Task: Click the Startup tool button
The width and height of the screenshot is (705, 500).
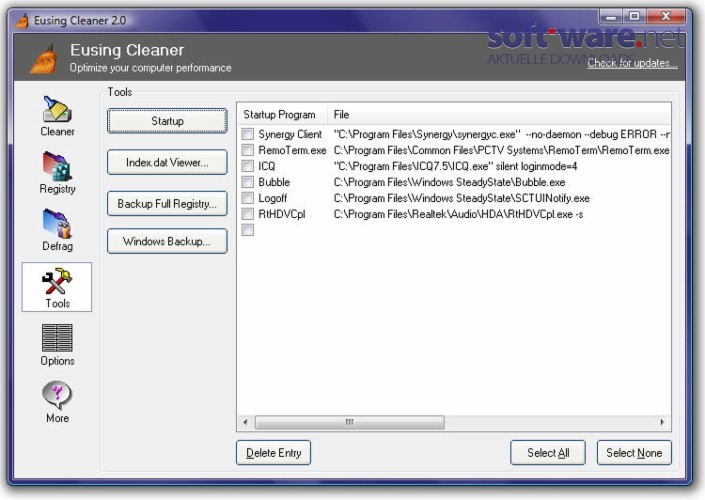Action: point(167,121)
